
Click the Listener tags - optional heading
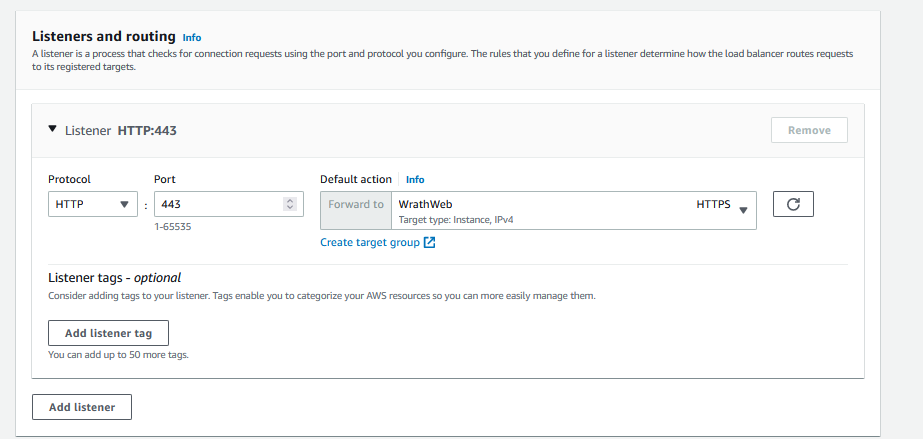114,278
